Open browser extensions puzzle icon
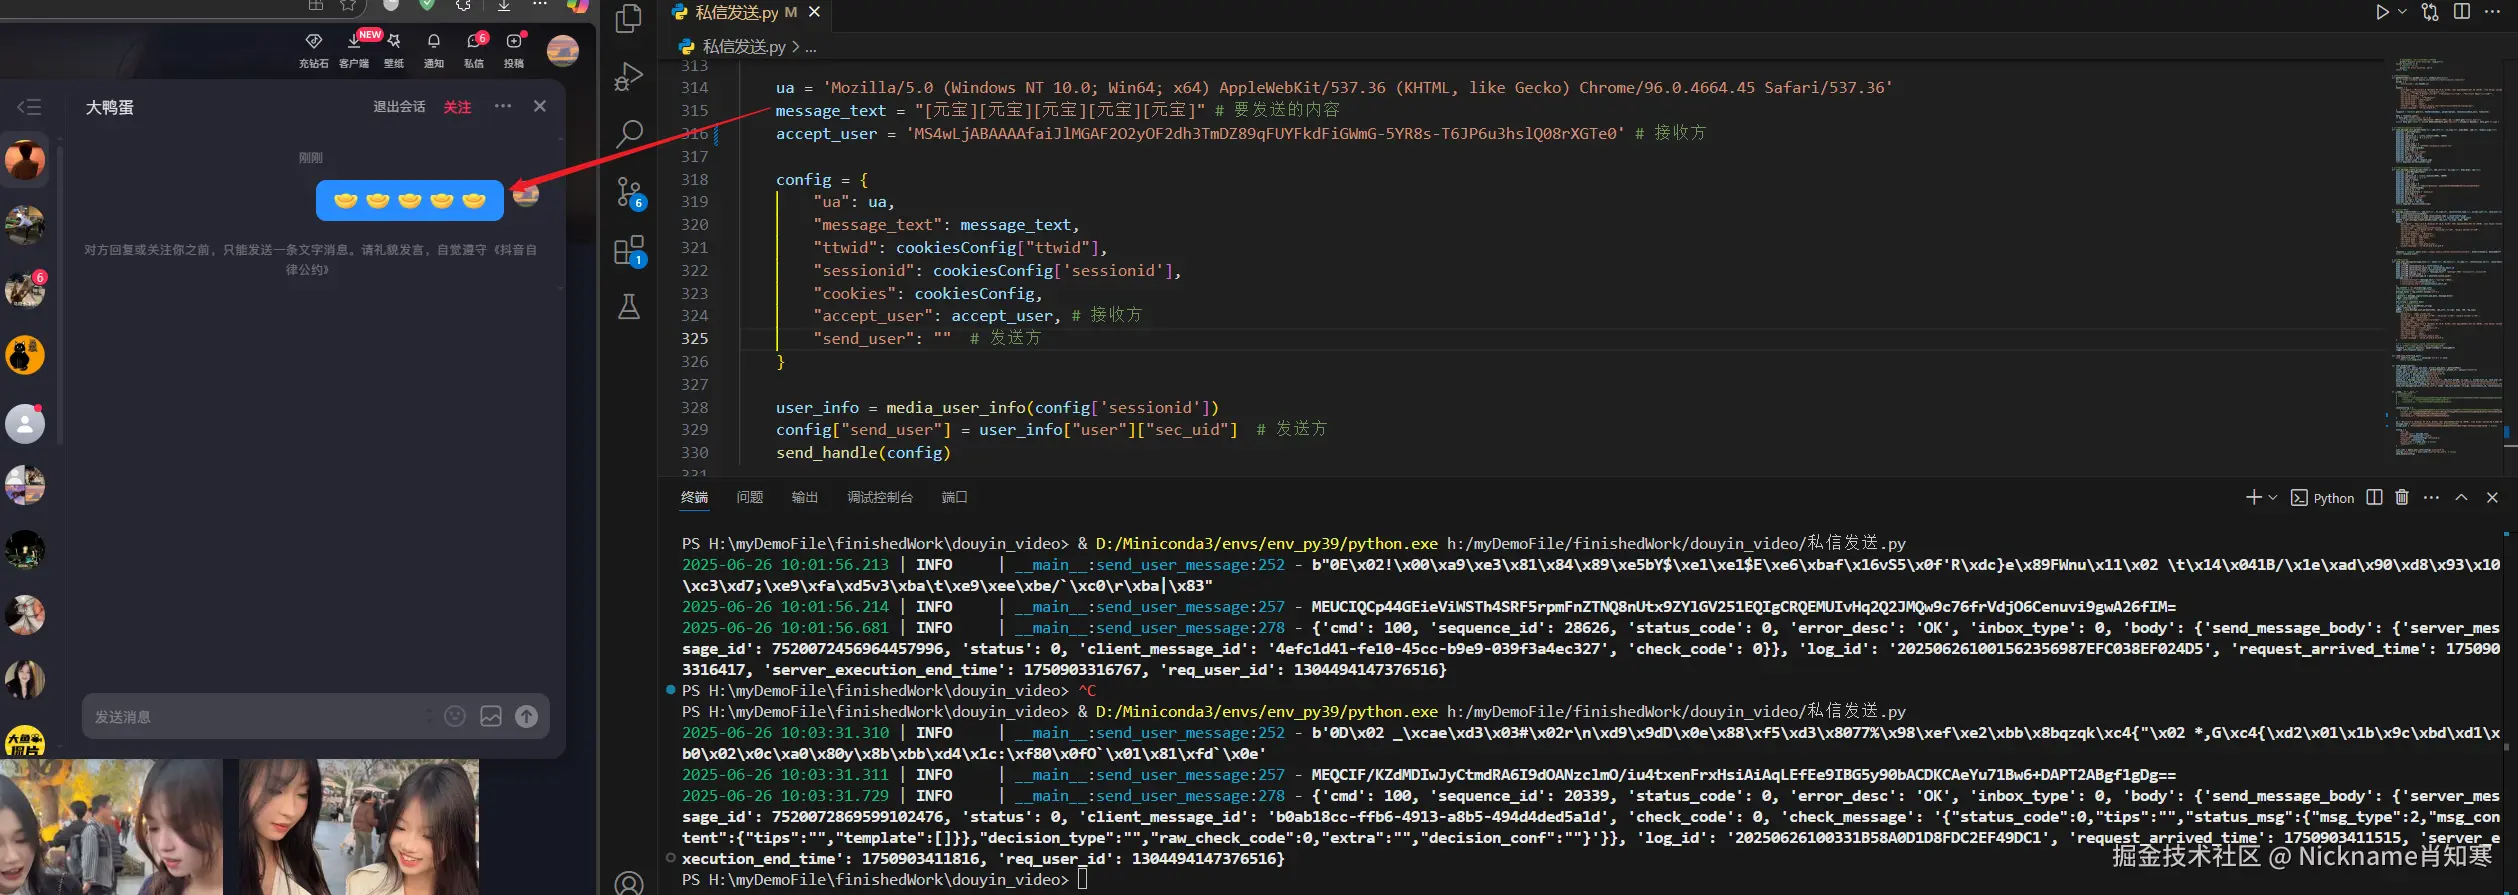This screenshot has width=2518, height=895. (463, 5)
